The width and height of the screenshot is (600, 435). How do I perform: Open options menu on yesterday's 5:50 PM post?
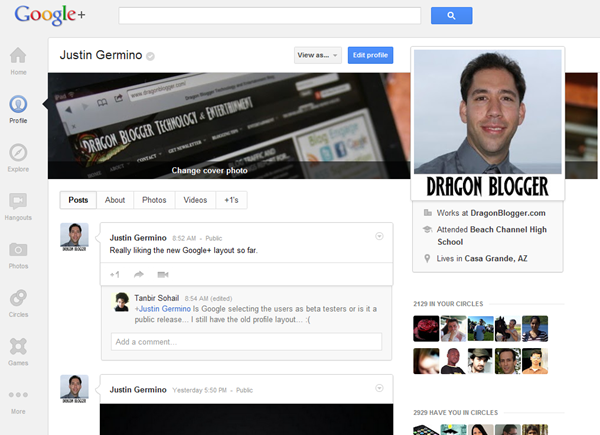pos(379,388)
